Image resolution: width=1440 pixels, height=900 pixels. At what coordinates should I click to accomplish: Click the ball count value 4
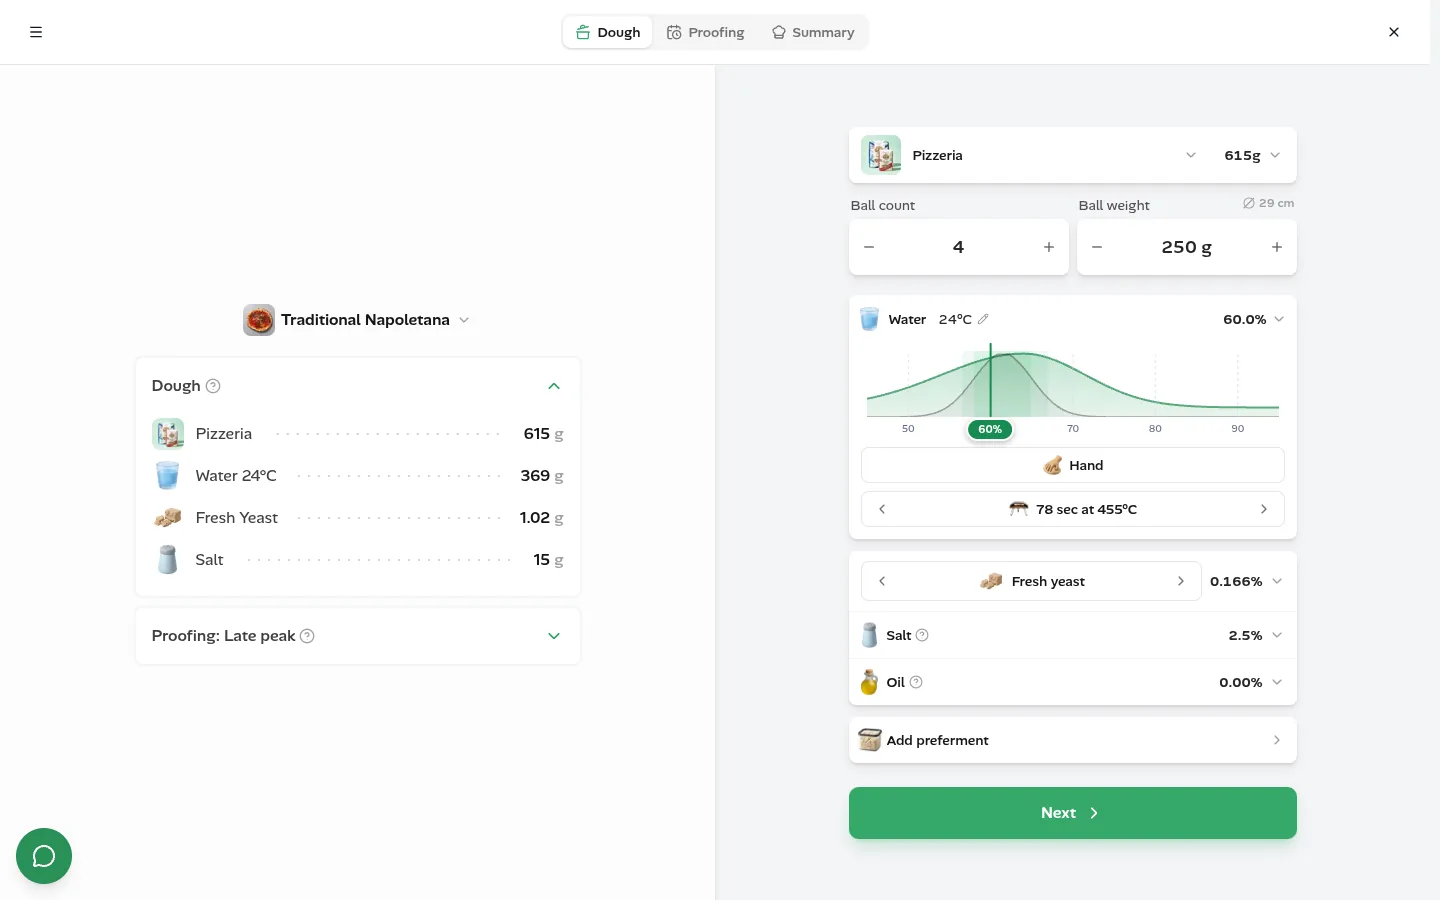pos(958,247)
